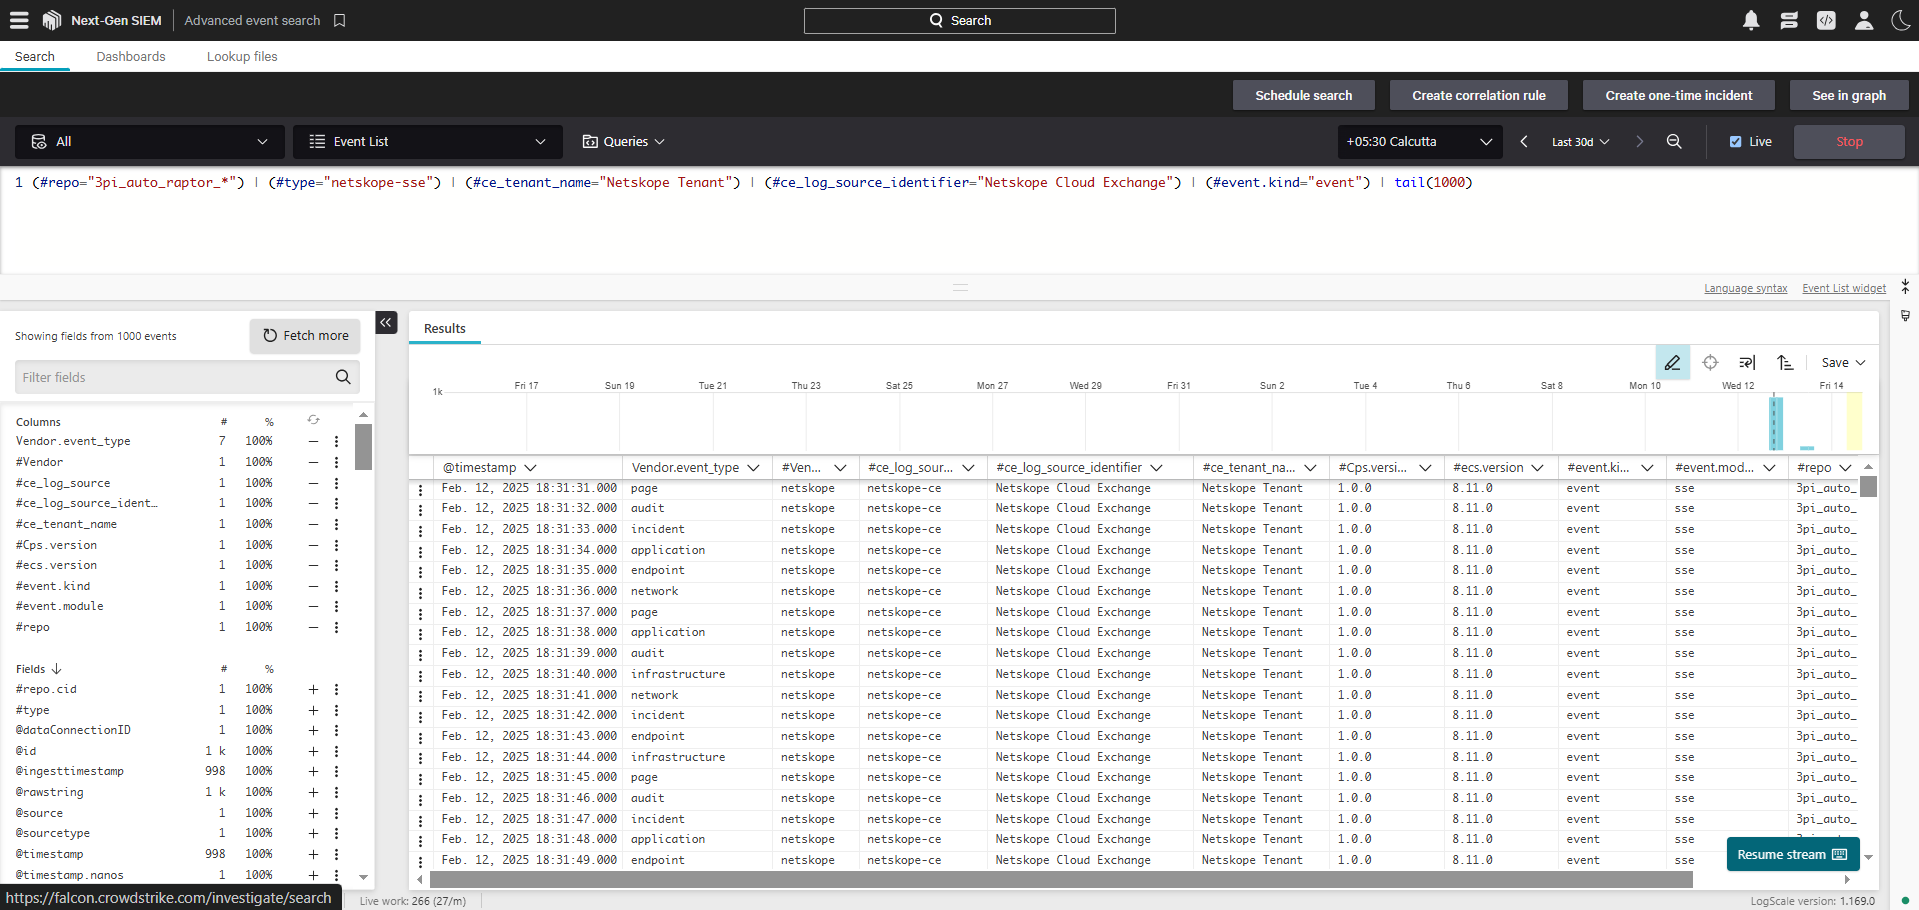Expand the Vendor.event_type column header menu

coord(753,468)
